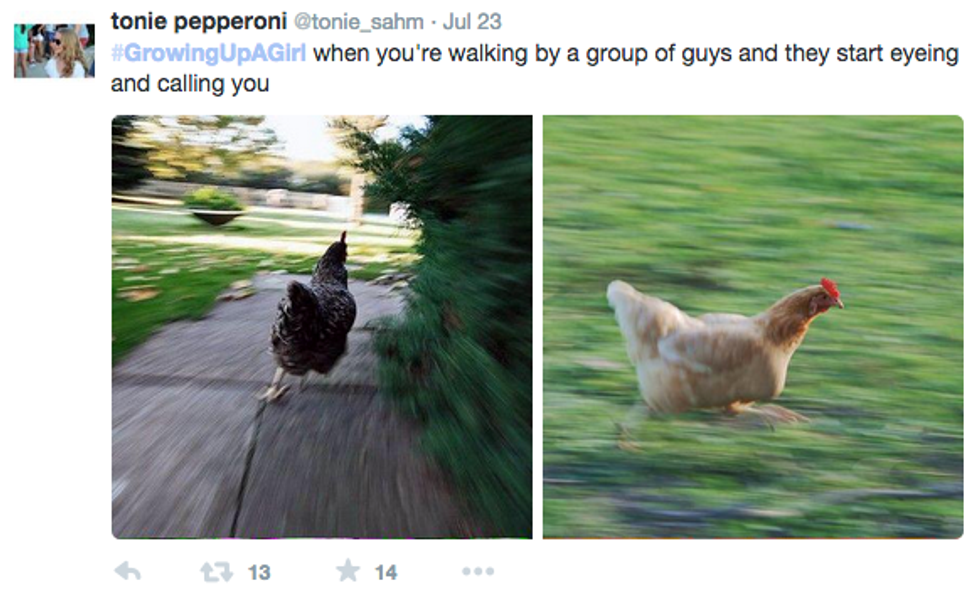This screenshot has height=599, width=980.
Task: Retweet using the retweet arrows icon
Action: [x=216, y=571]
